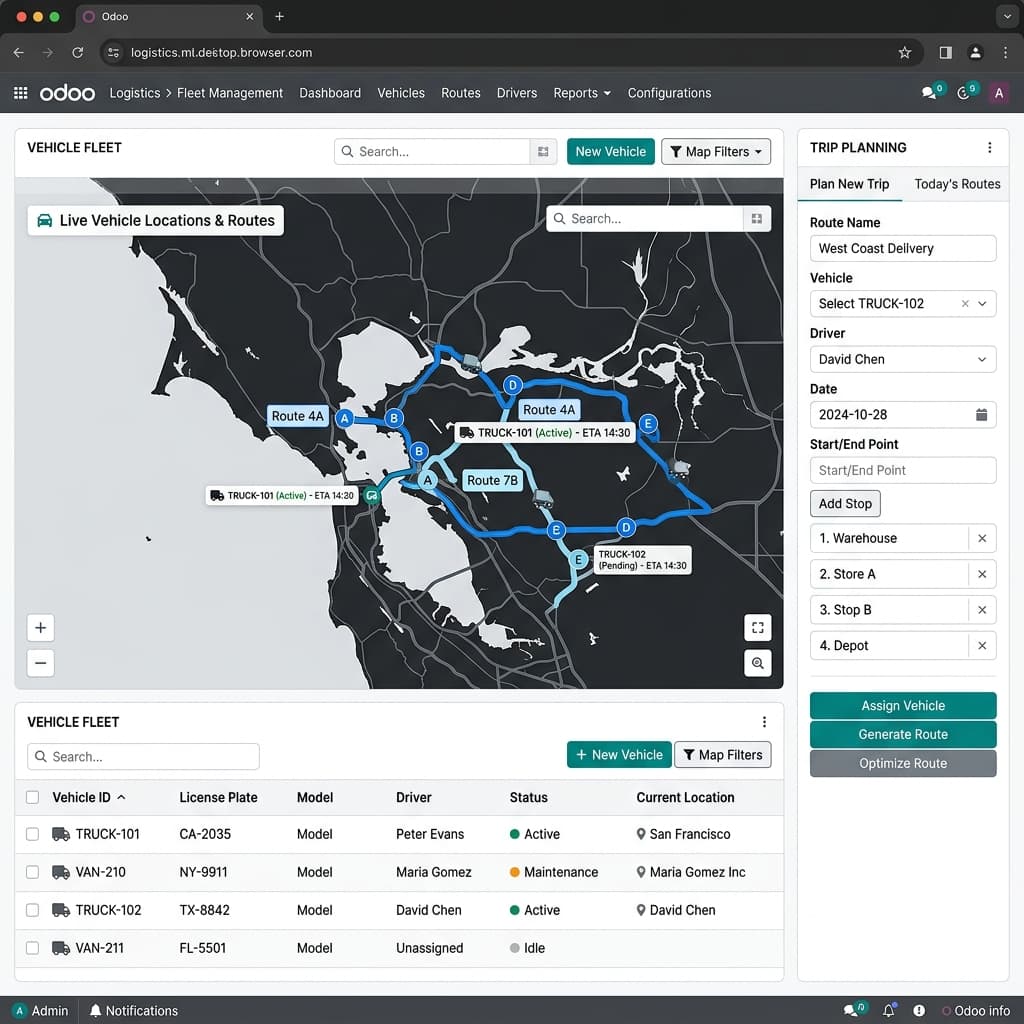Open the date calendar picker icon
Viewport: 1024px width, 1024px height.
coord(981,415)
